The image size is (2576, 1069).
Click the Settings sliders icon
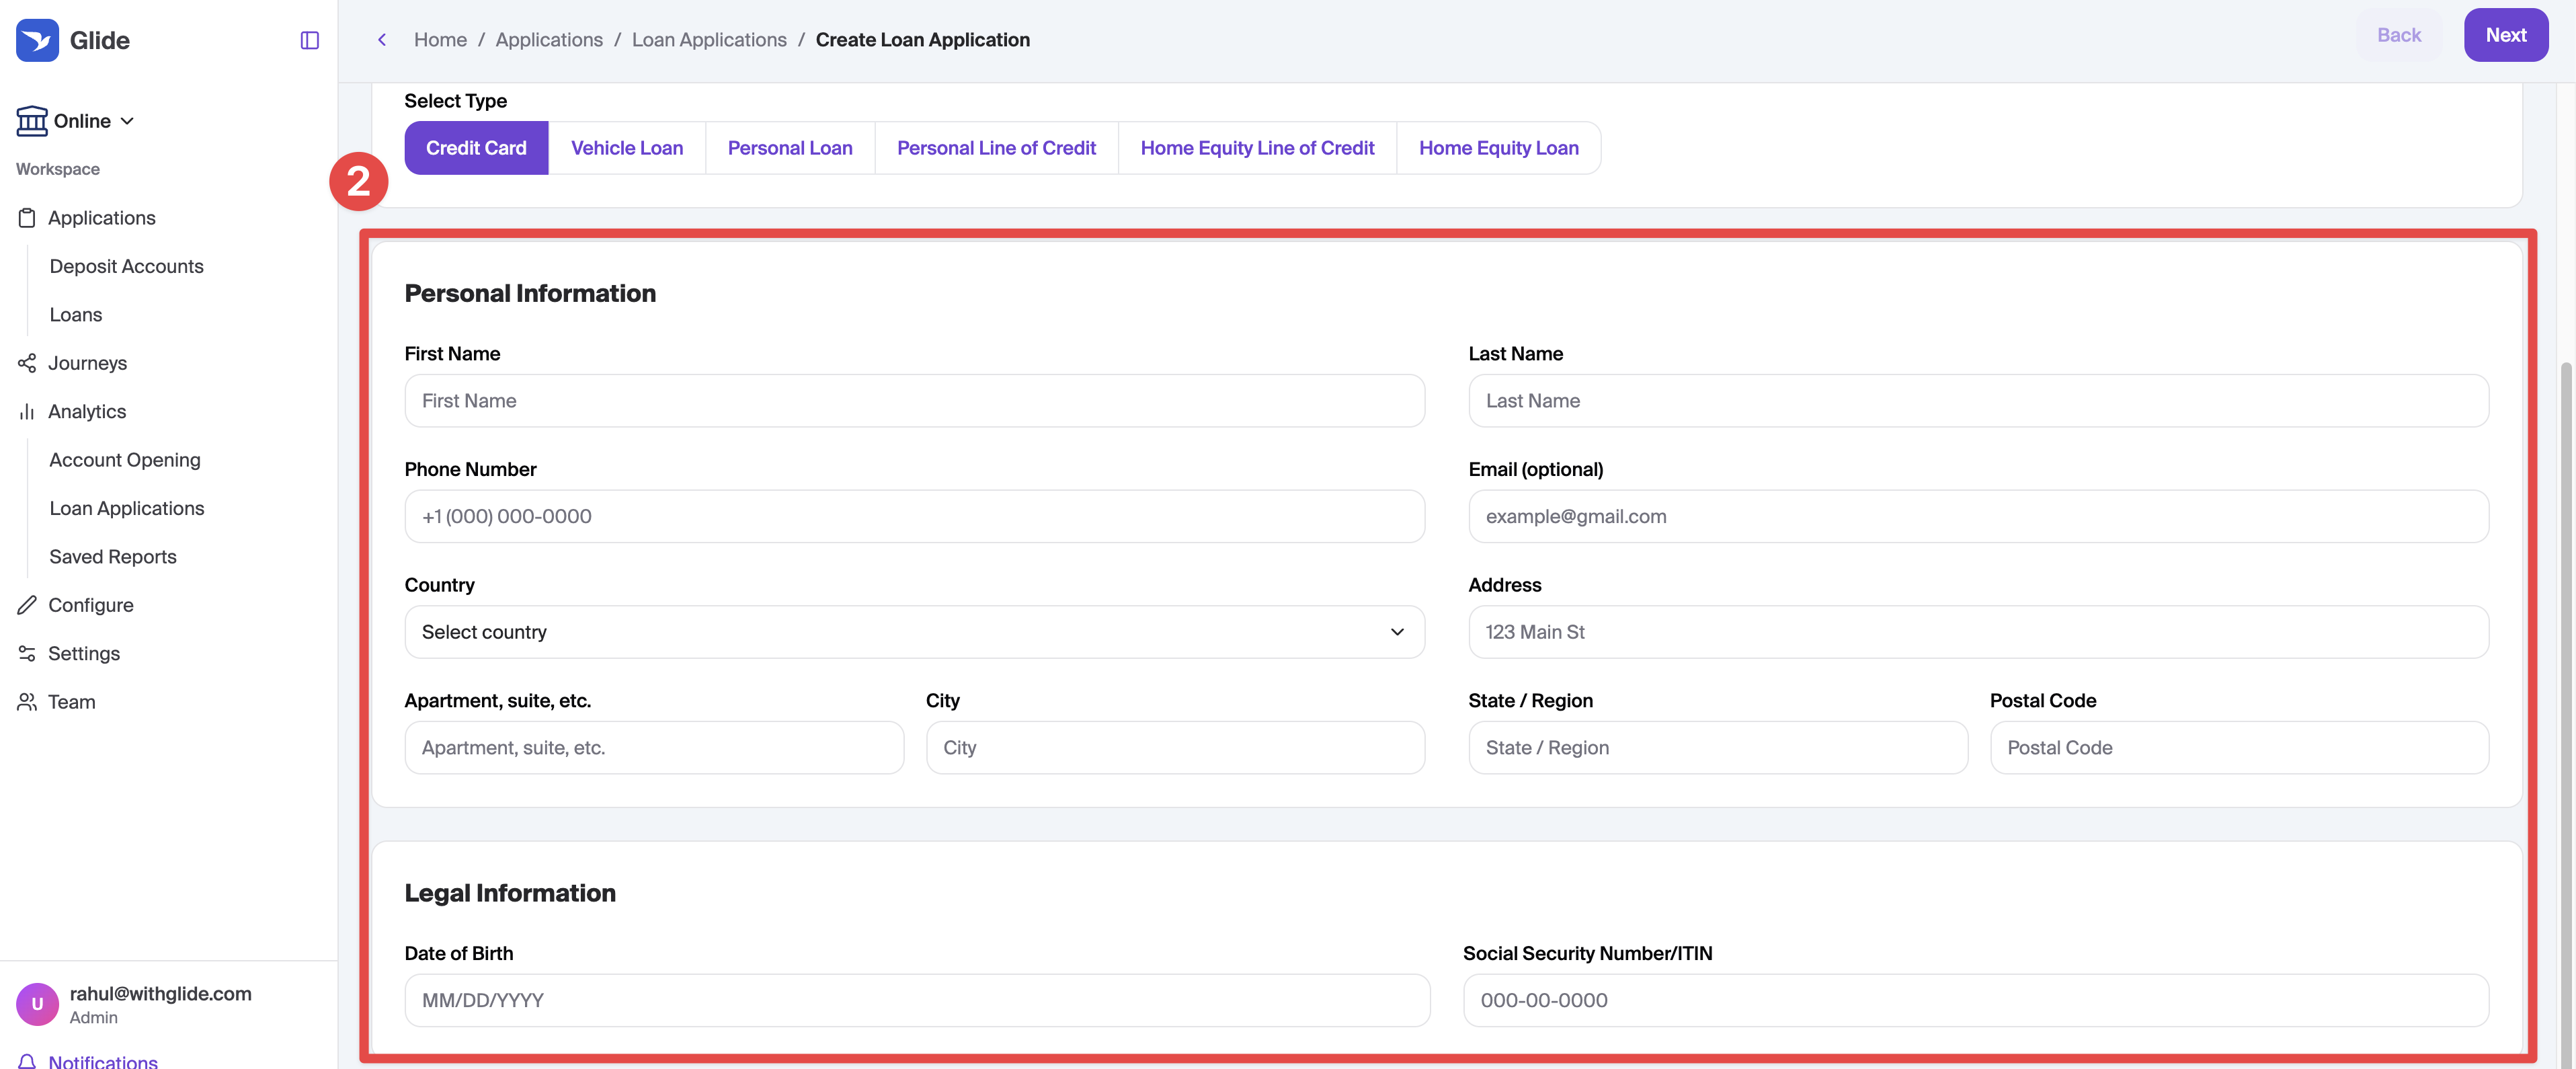pyautogui.click(x=27, y=653)
